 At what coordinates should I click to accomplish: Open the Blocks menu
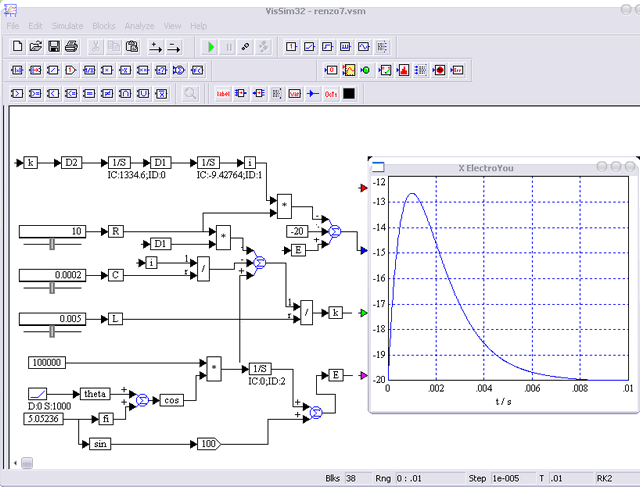tap(103, 25)
